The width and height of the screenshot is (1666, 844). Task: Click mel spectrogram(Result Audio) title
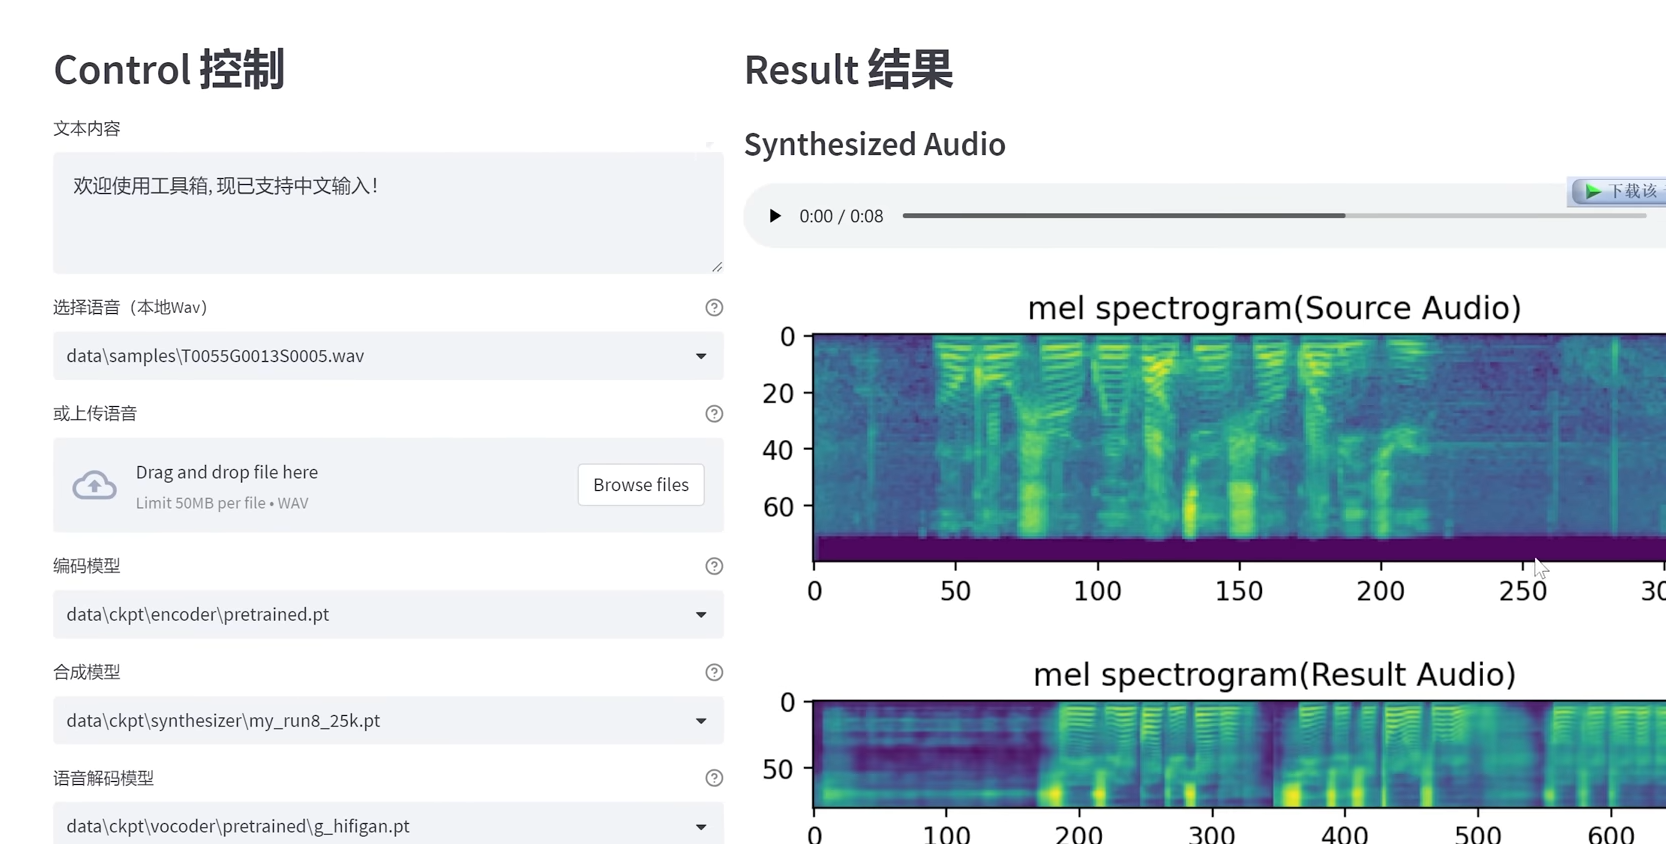click(1274, 675)
